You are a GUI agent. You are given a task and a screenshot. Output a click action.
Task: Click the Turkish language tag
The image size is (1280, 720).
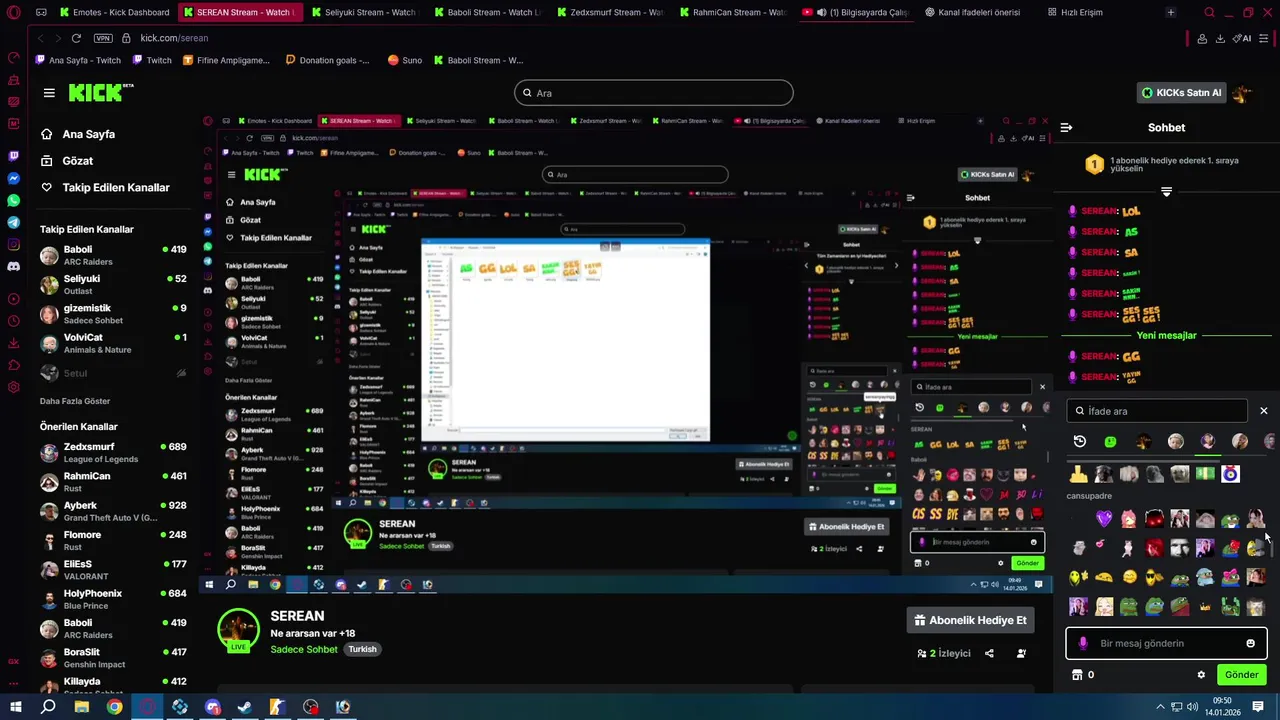point(362,649)
